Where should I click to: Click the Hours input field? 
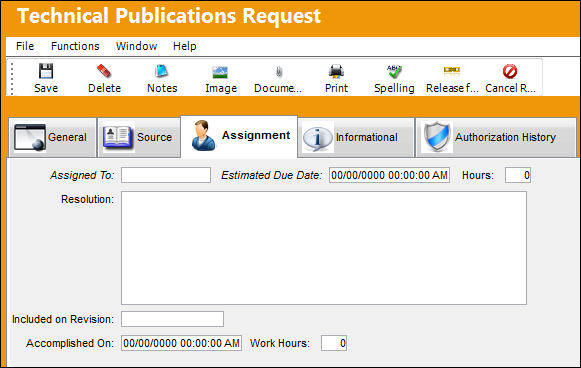point(518,175)
